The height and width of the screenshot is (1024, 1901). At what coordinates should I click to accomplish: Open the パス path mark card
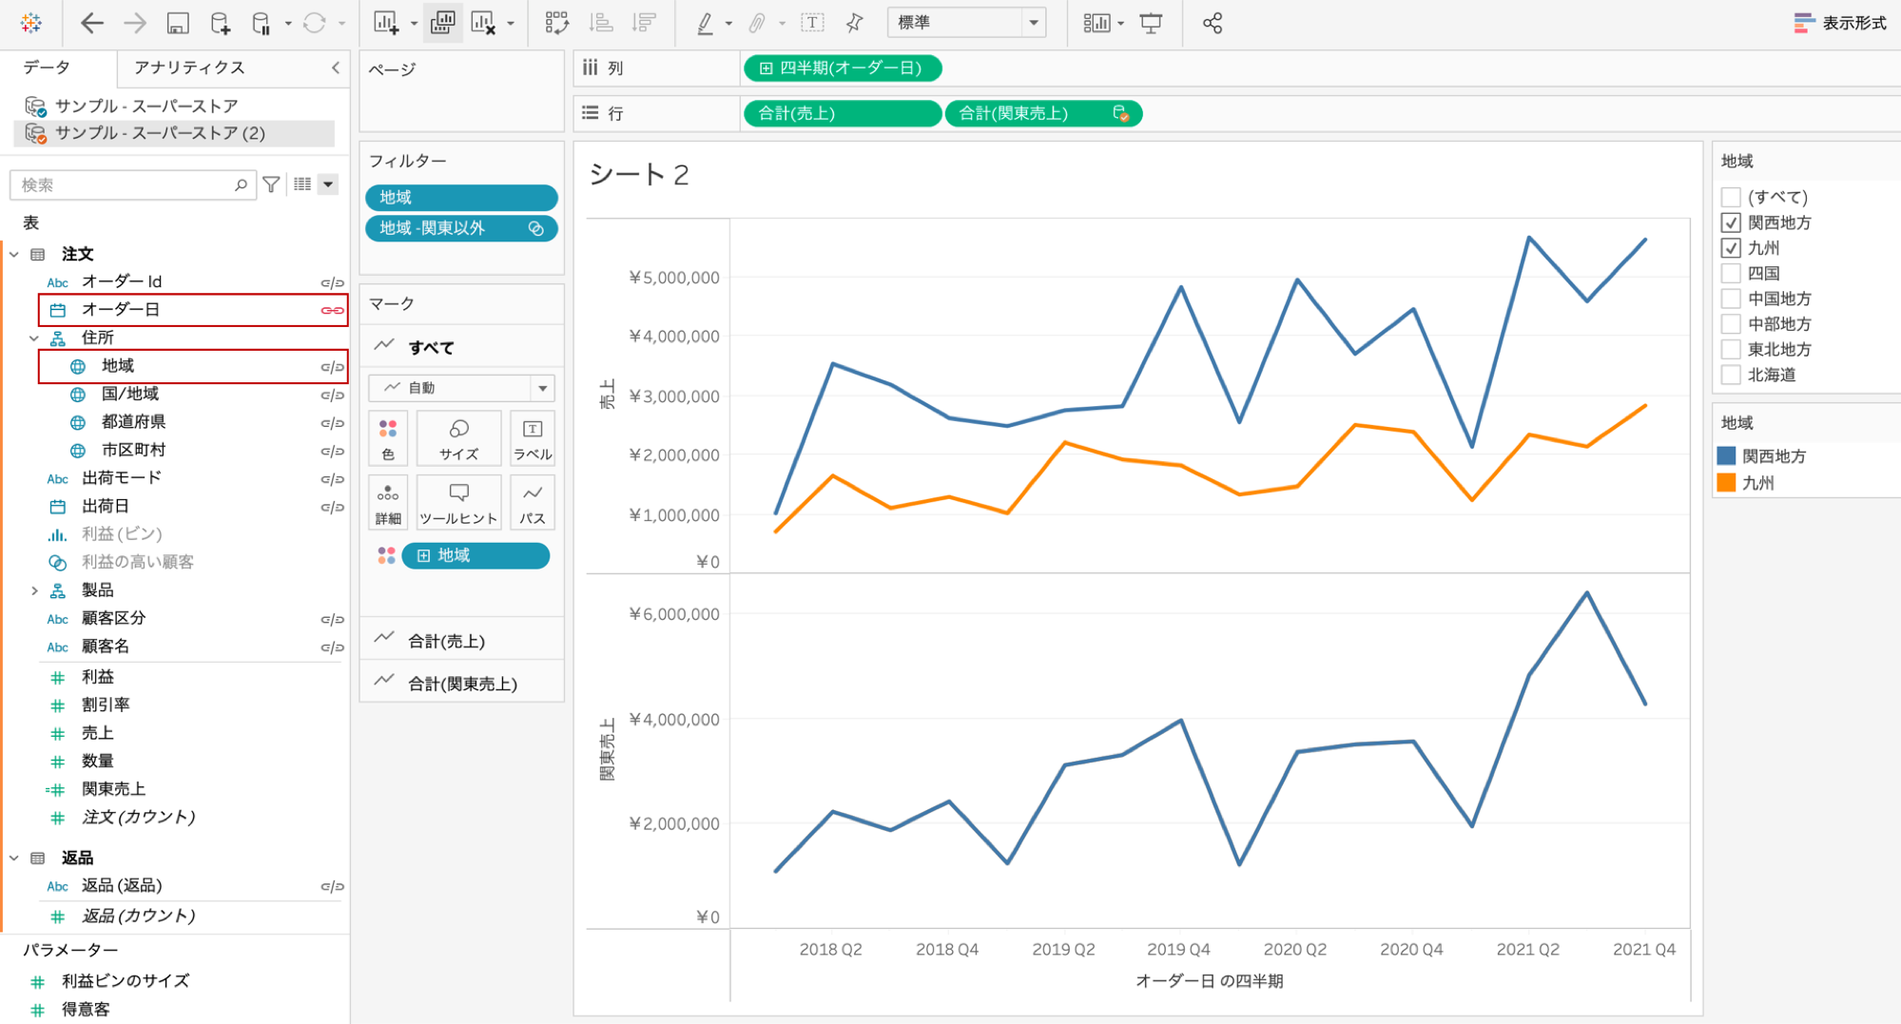click(x=532, y=503)
